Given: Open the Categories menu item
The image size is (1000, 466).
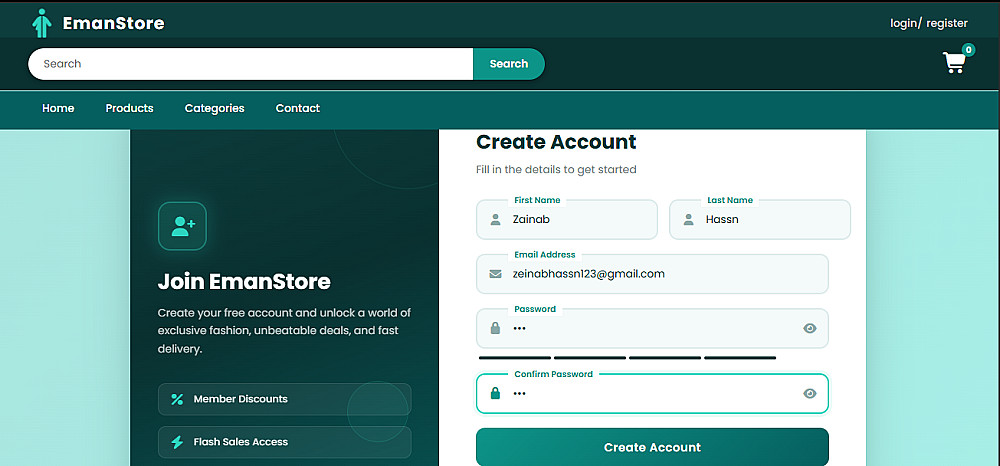Looking at the screenshot, I should click(214, 108).
